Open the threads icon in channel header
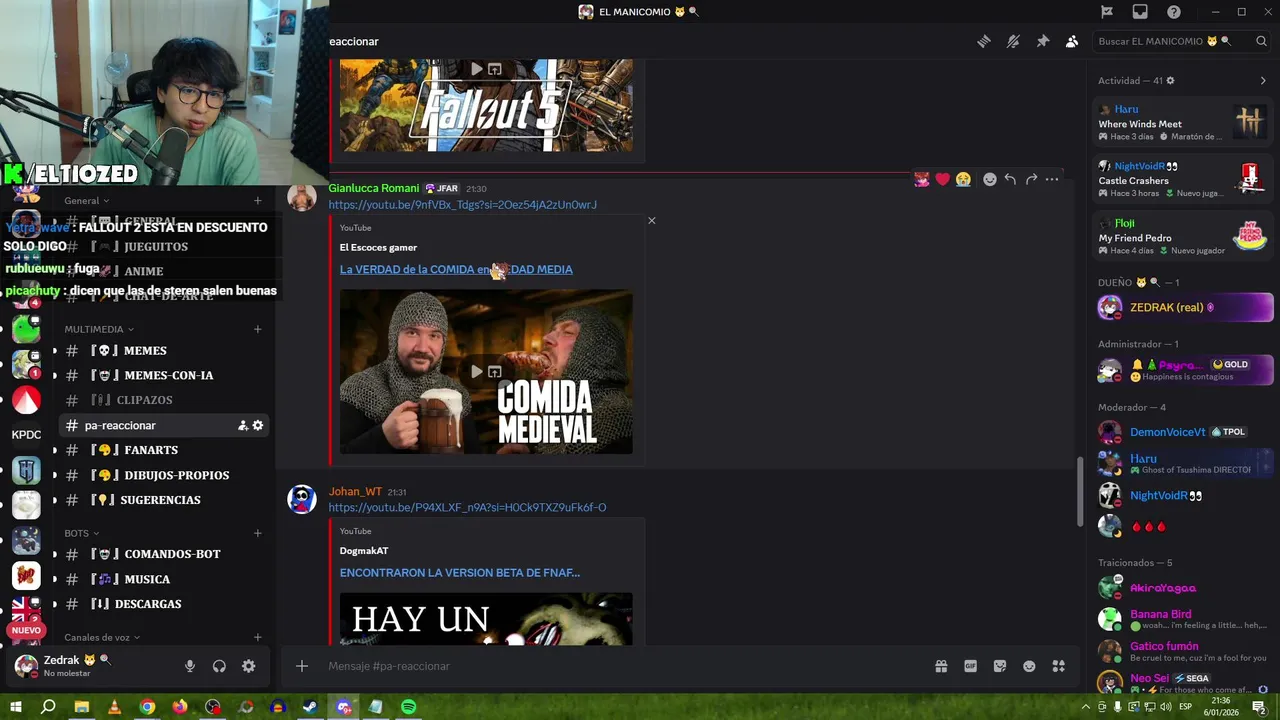1280x720 pixels. (x=984, y=41)
